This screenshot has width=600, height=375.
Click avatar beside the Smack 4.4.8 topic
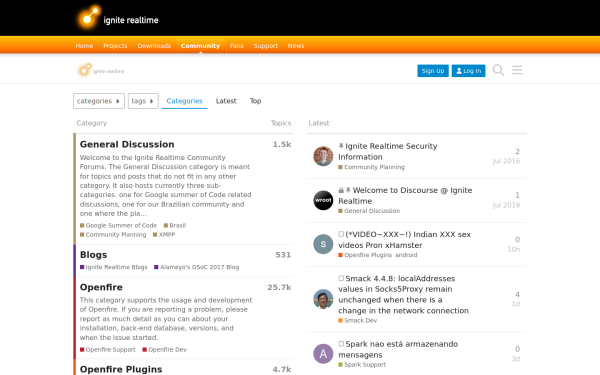[323, 299]
